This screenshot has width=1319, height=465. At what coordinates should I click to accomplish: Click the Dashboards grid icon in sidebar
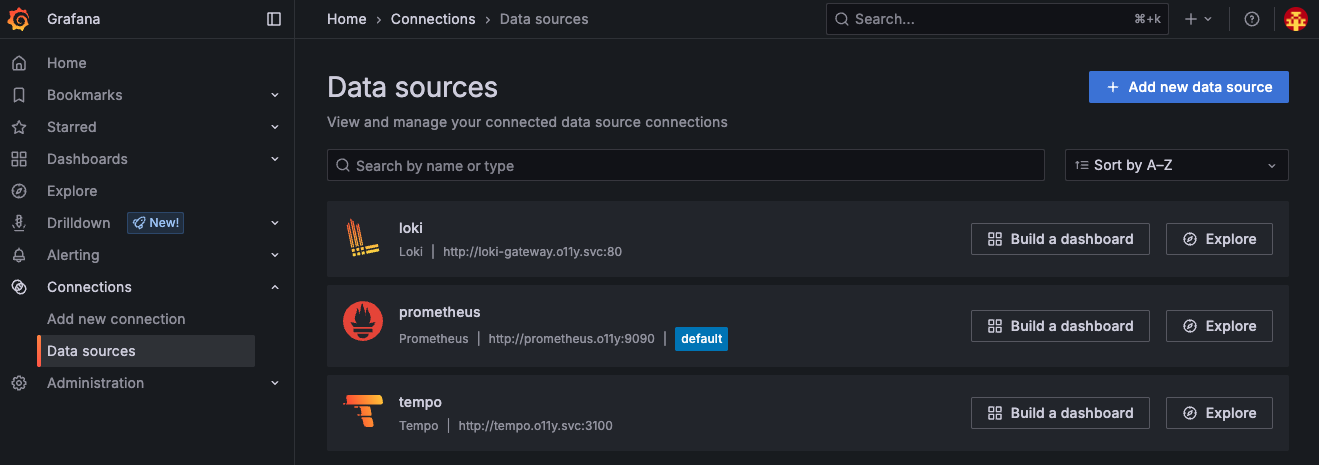click(18, 159)
